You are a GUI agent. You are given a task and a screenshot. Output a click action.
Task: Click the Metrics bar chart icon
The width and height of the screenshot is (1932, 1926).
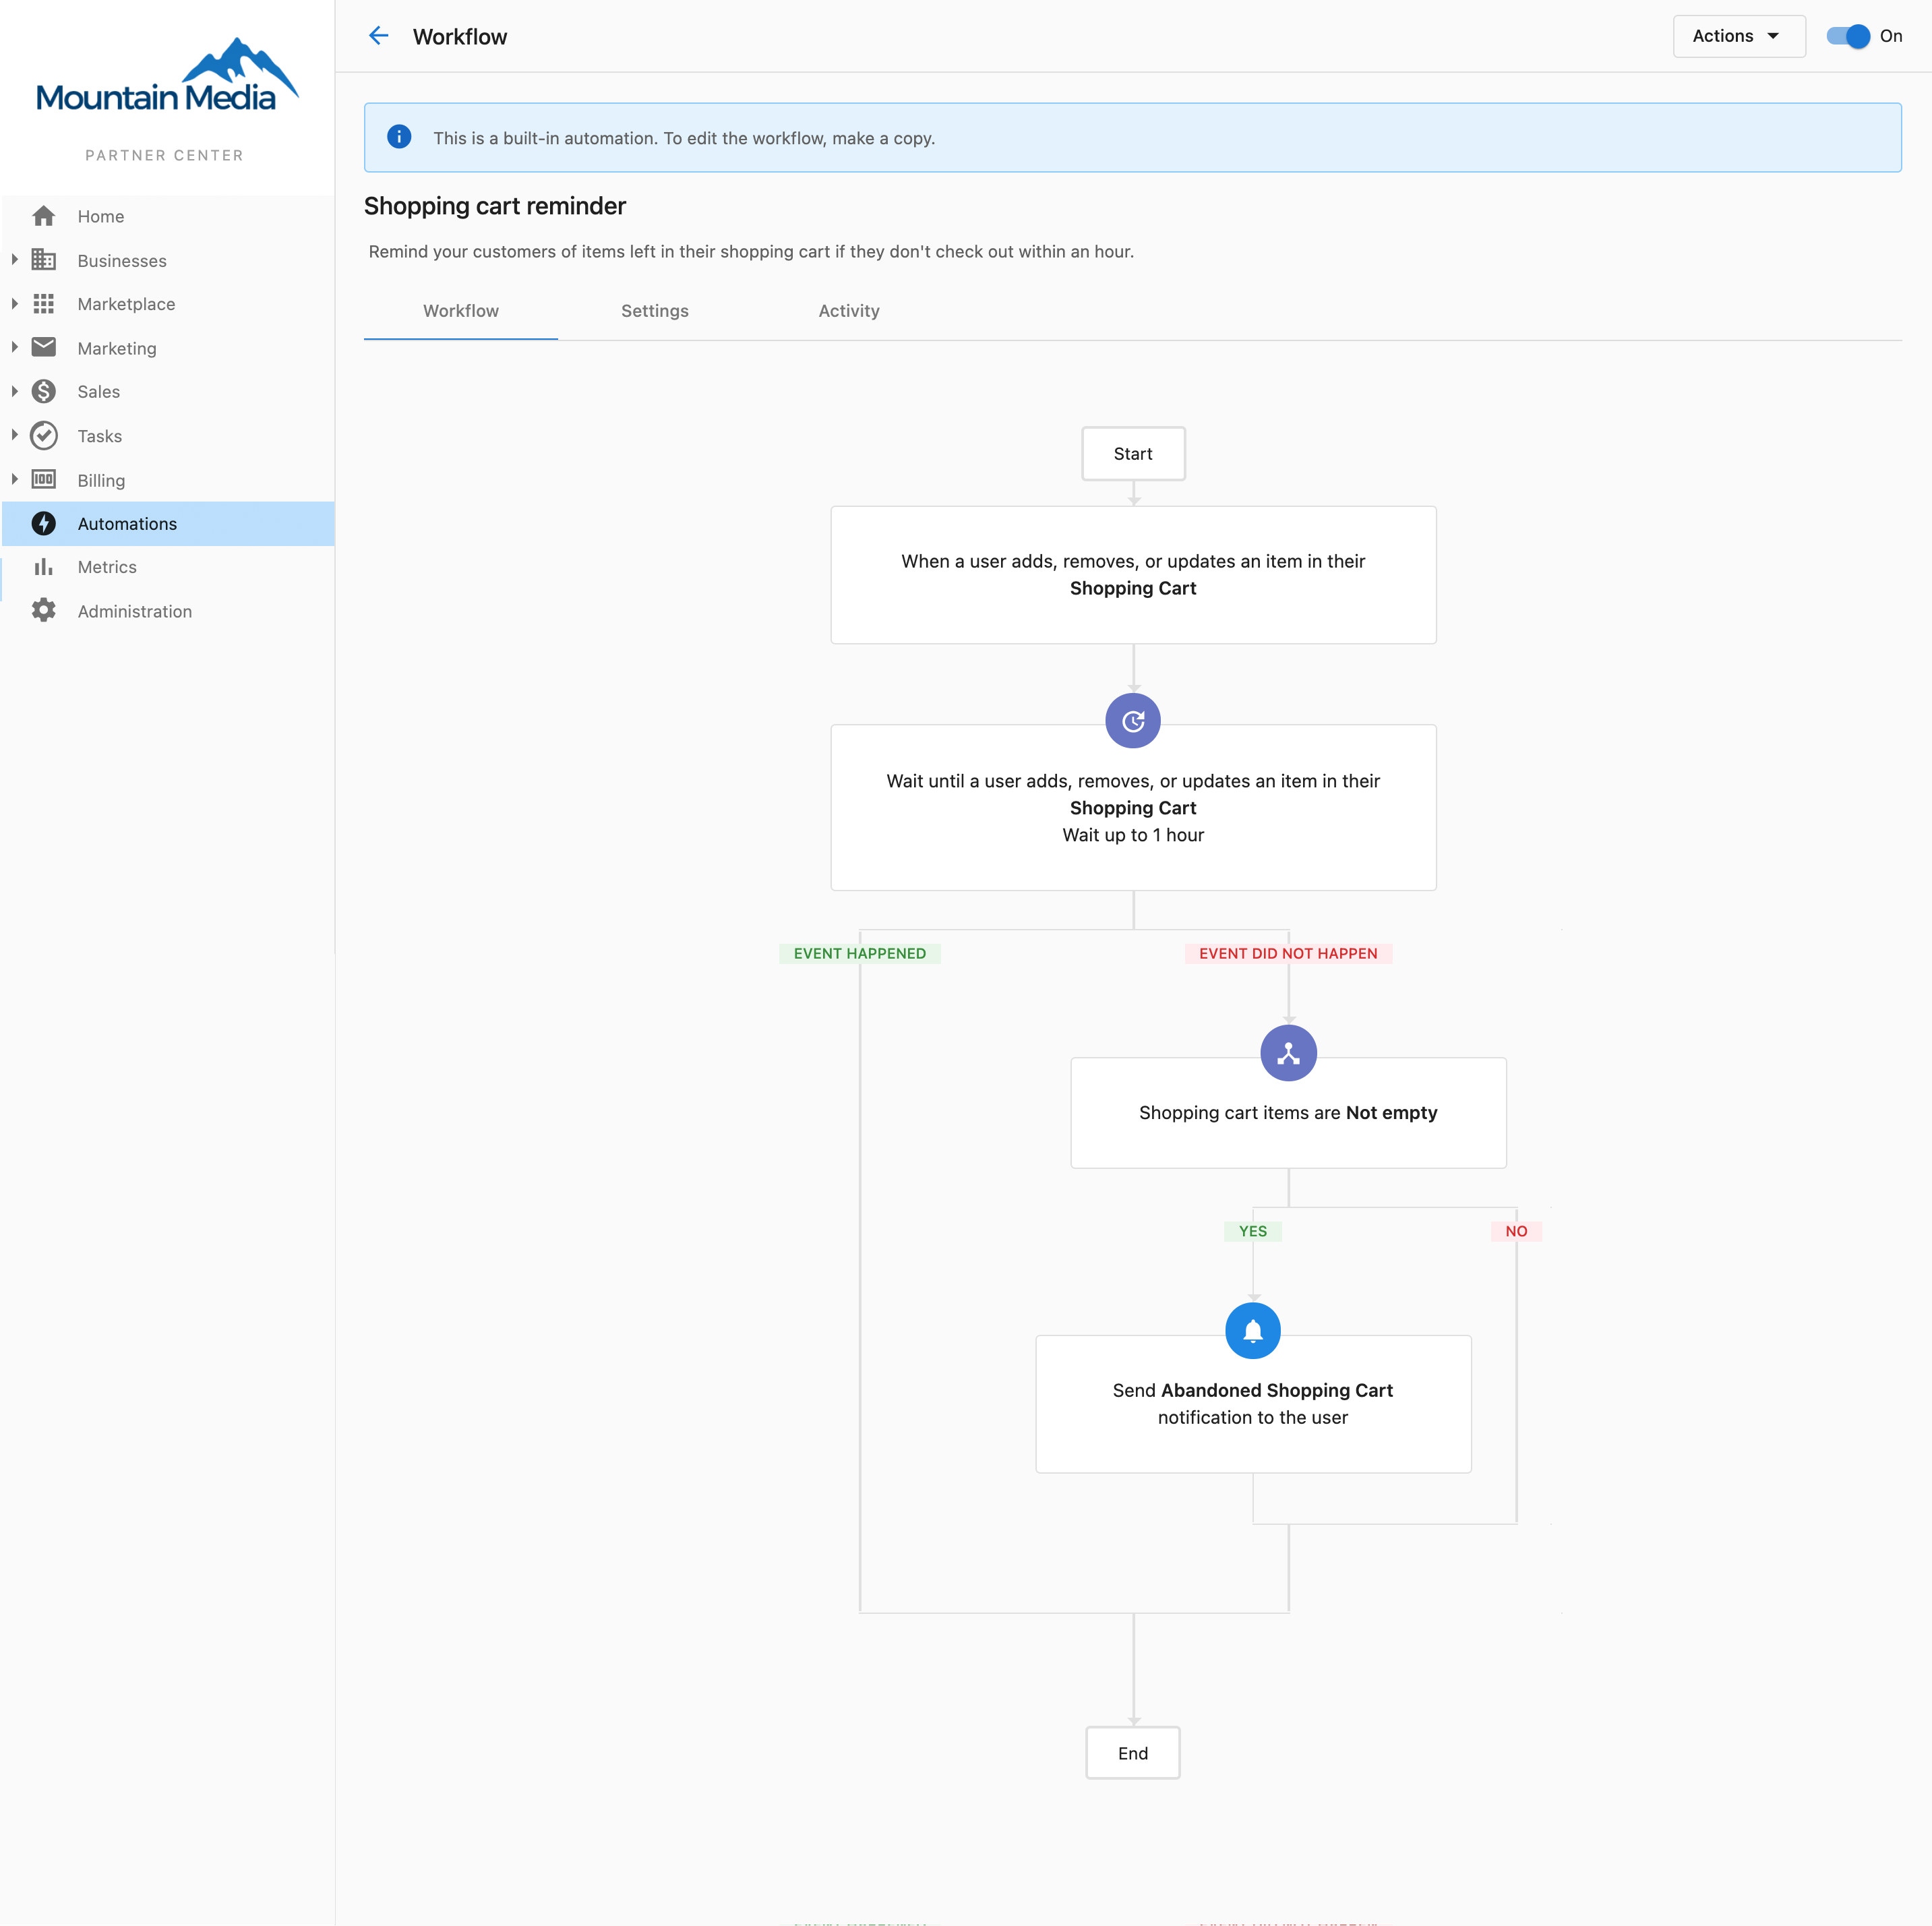coord(43,567)
